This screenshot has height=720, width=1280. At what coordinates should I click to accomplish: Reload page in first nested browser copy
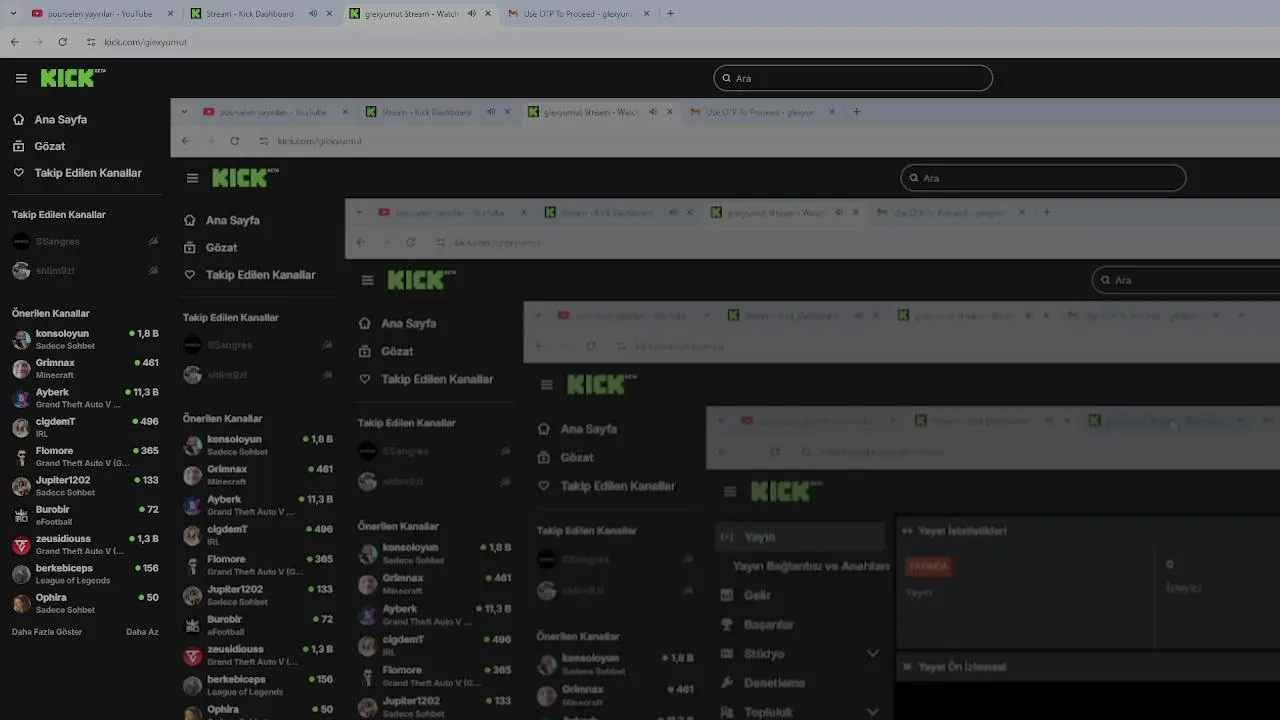[x=235, y=141]
